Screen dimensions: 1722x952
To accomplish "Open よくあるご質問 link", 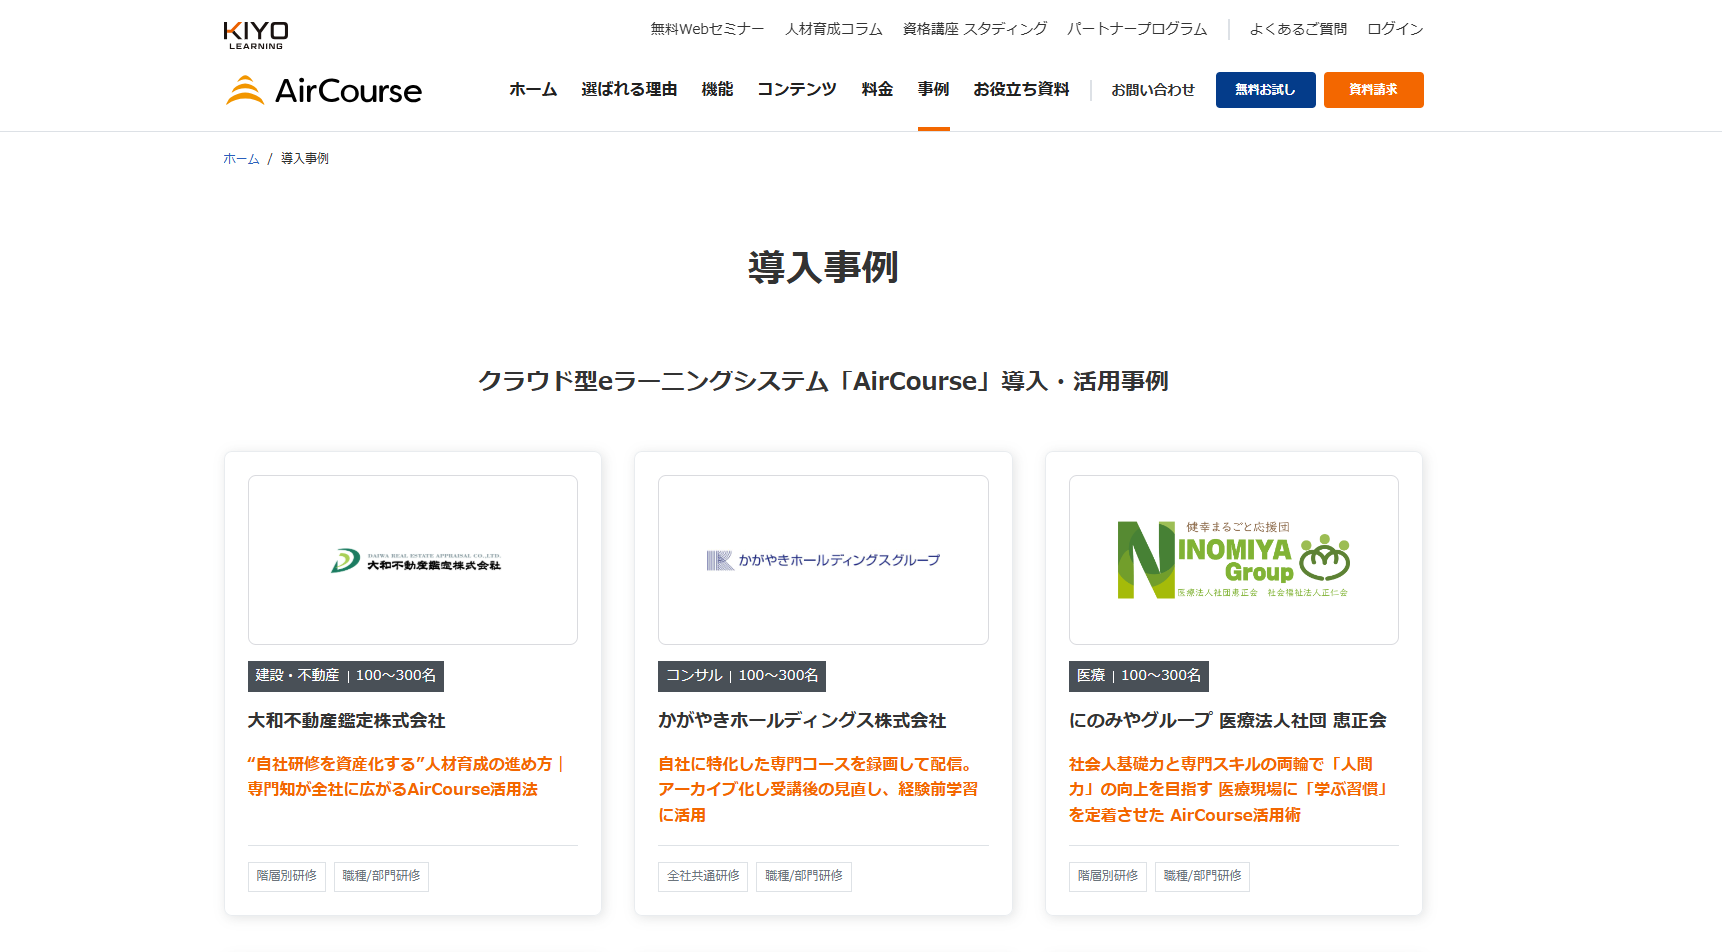I will tap(1298, 29).
